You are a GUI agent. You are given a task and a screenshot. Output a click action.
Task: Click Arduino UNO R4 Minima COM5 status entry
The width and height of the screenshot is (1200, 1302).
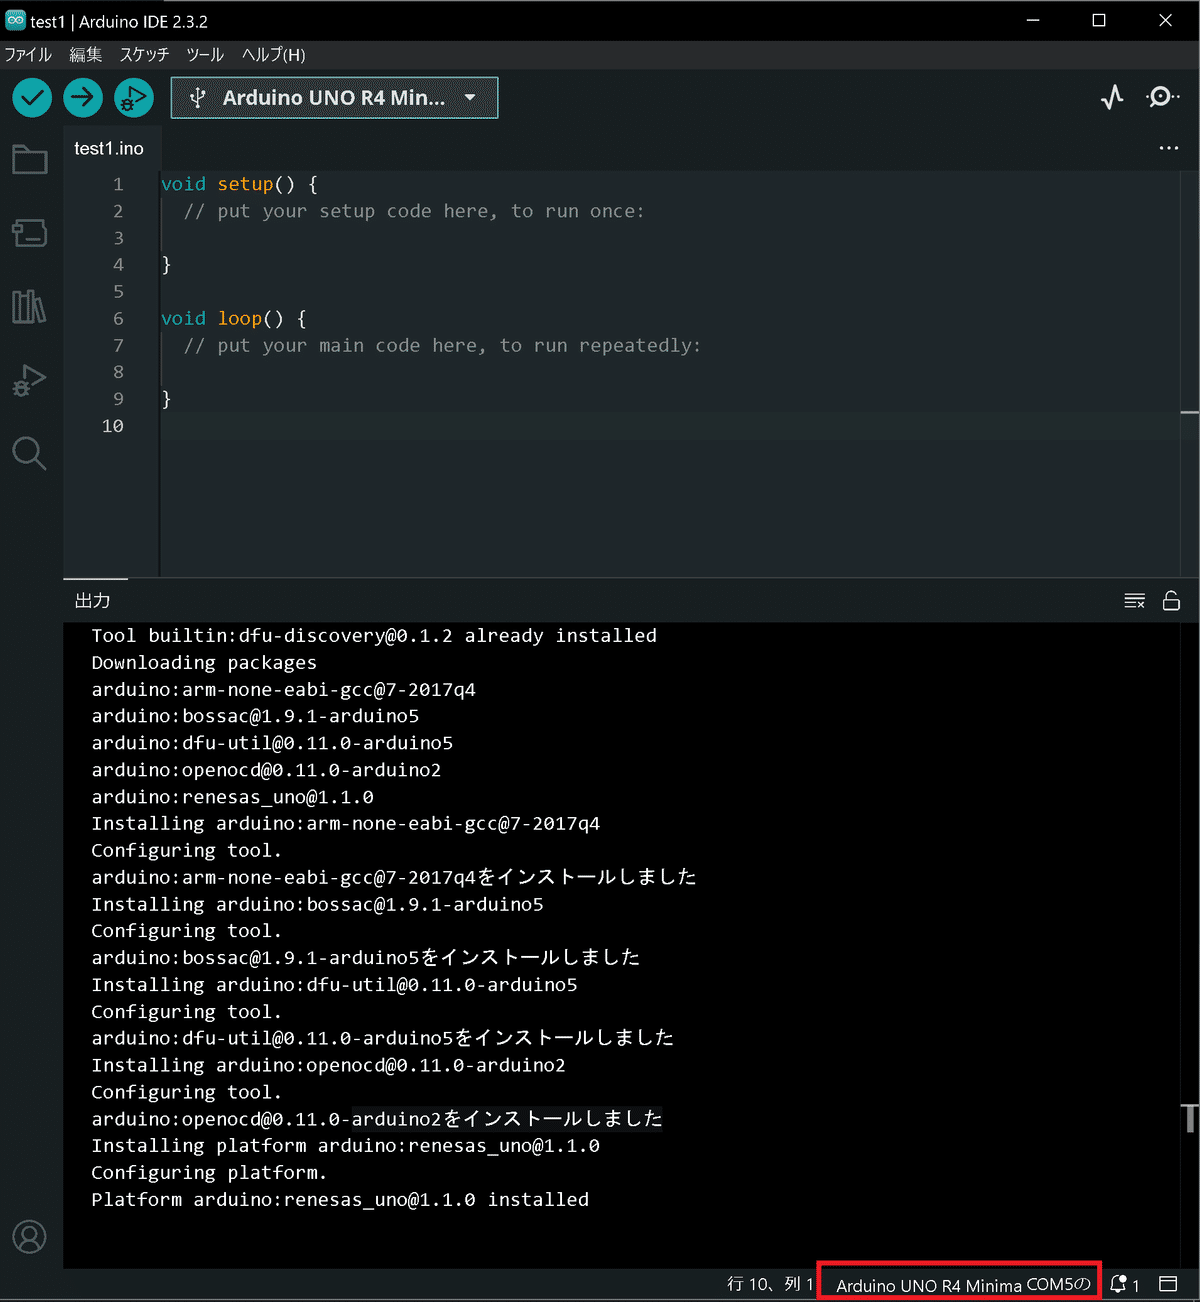point(961,1284)
